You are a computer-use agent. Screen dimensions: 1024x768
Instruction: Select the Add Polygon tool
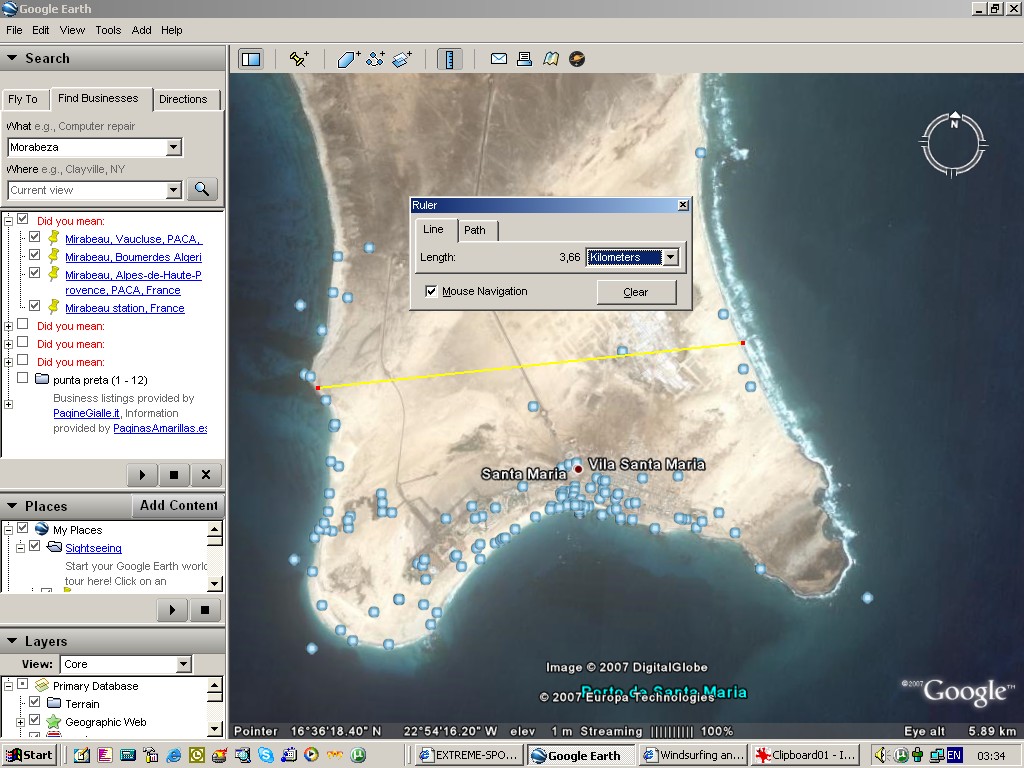[x=348, y=59]
